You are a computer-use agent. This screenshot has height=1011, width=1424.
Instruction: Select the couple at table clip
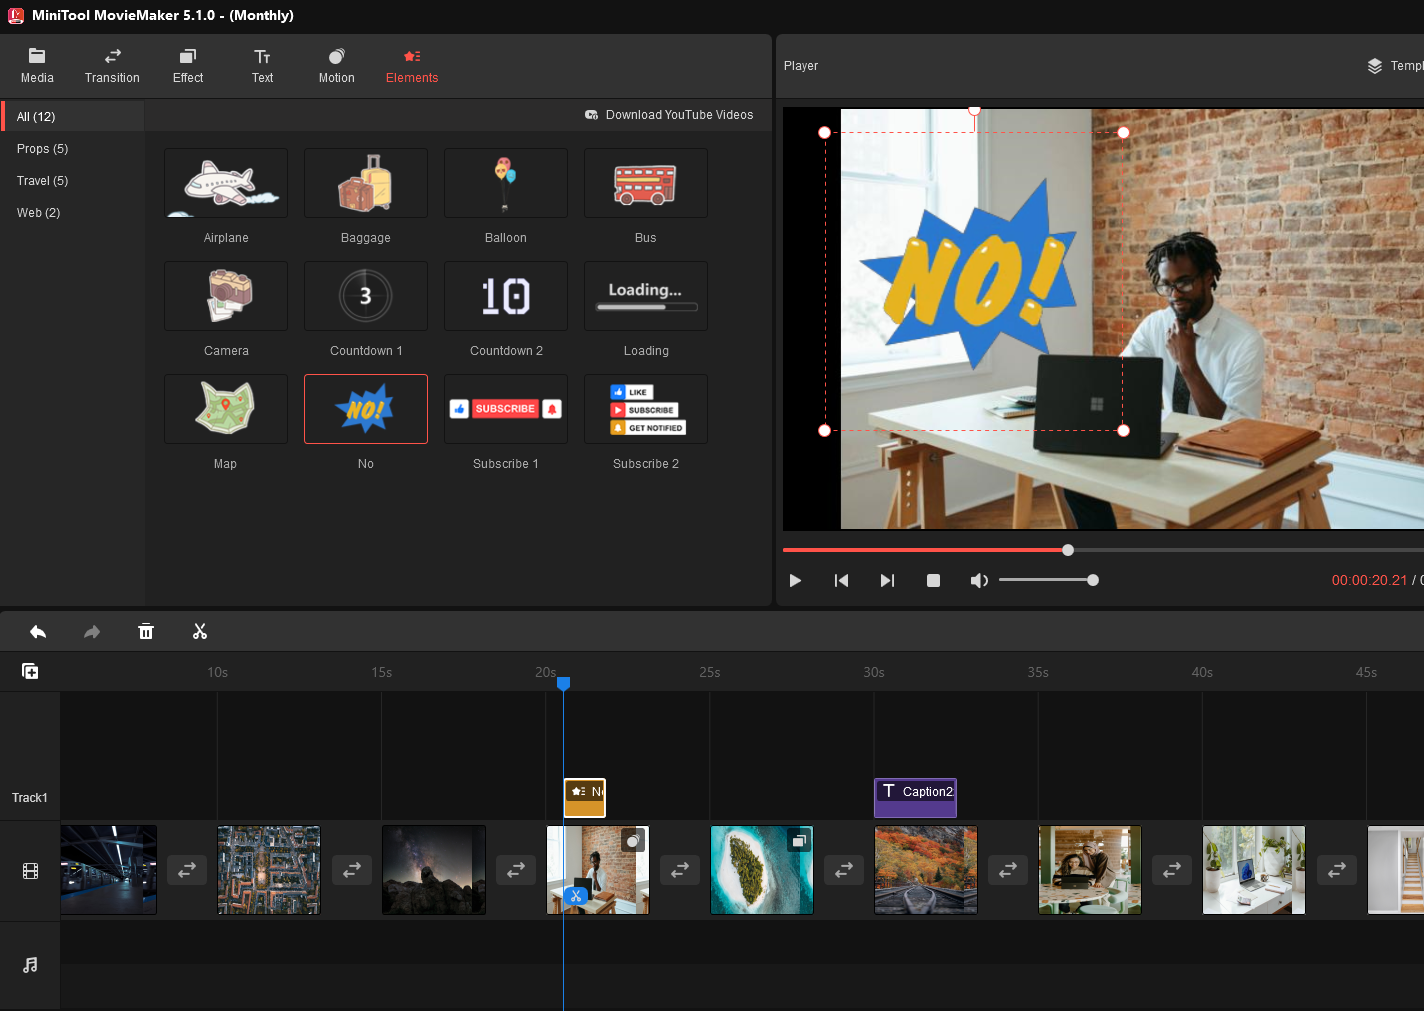[x=1090, y=869]
